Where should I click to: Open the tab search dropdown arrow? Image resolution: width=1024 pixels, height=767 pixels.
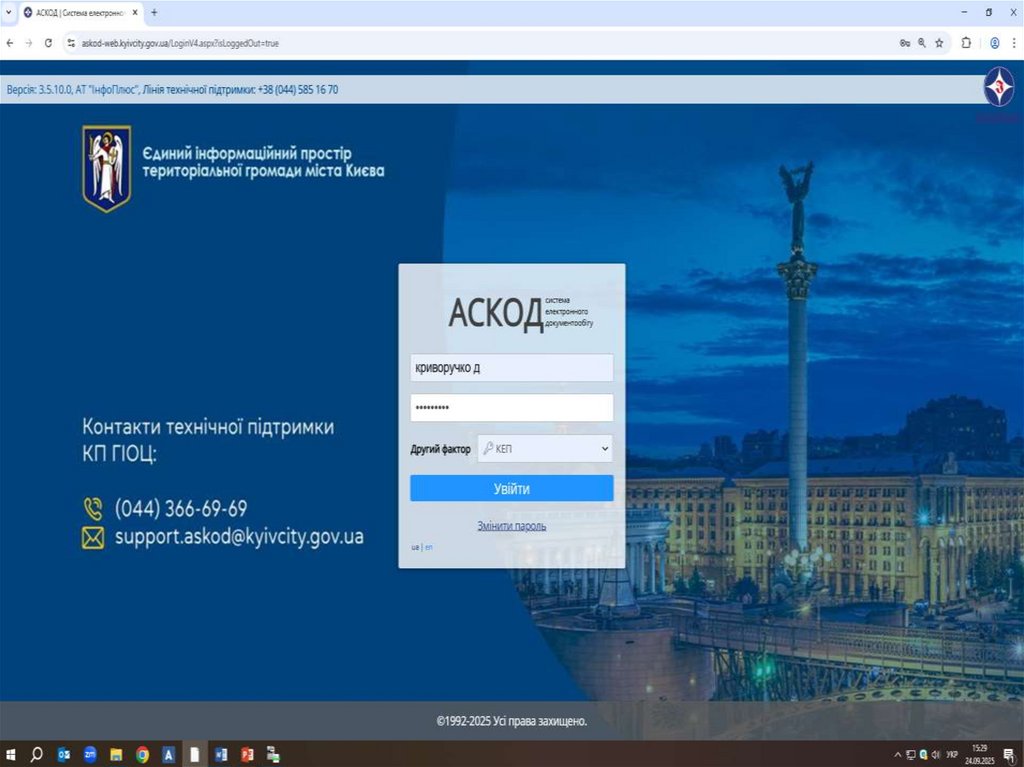point(8,12)
